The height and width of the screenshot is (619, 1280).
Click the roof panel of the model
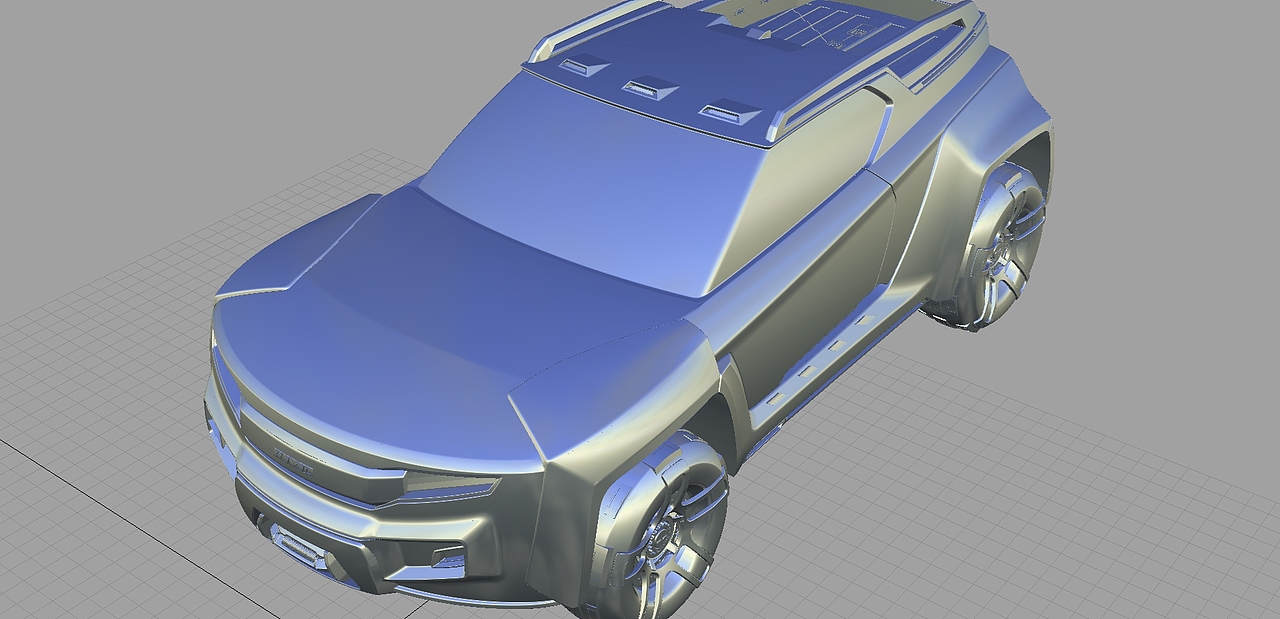click(x=800, y=40)
